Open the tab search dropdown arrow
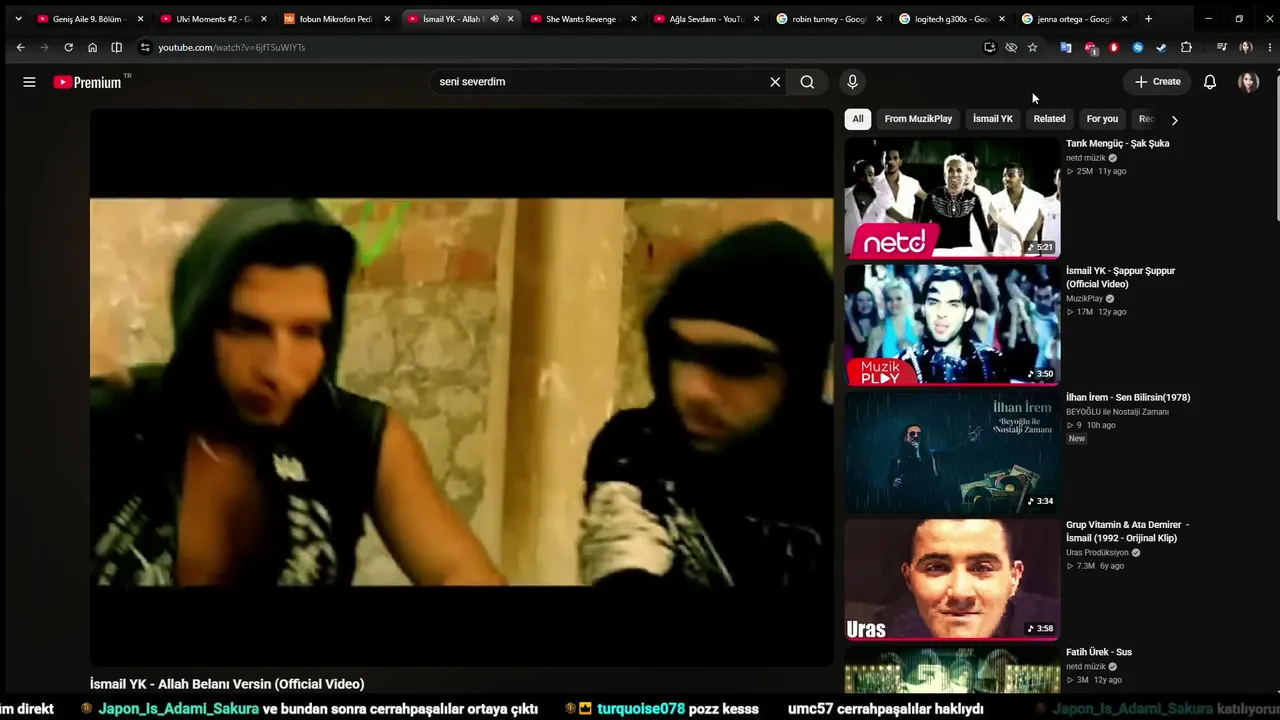Image resolution: width=1280 pixels, height=720 pixels. (18, 19)
